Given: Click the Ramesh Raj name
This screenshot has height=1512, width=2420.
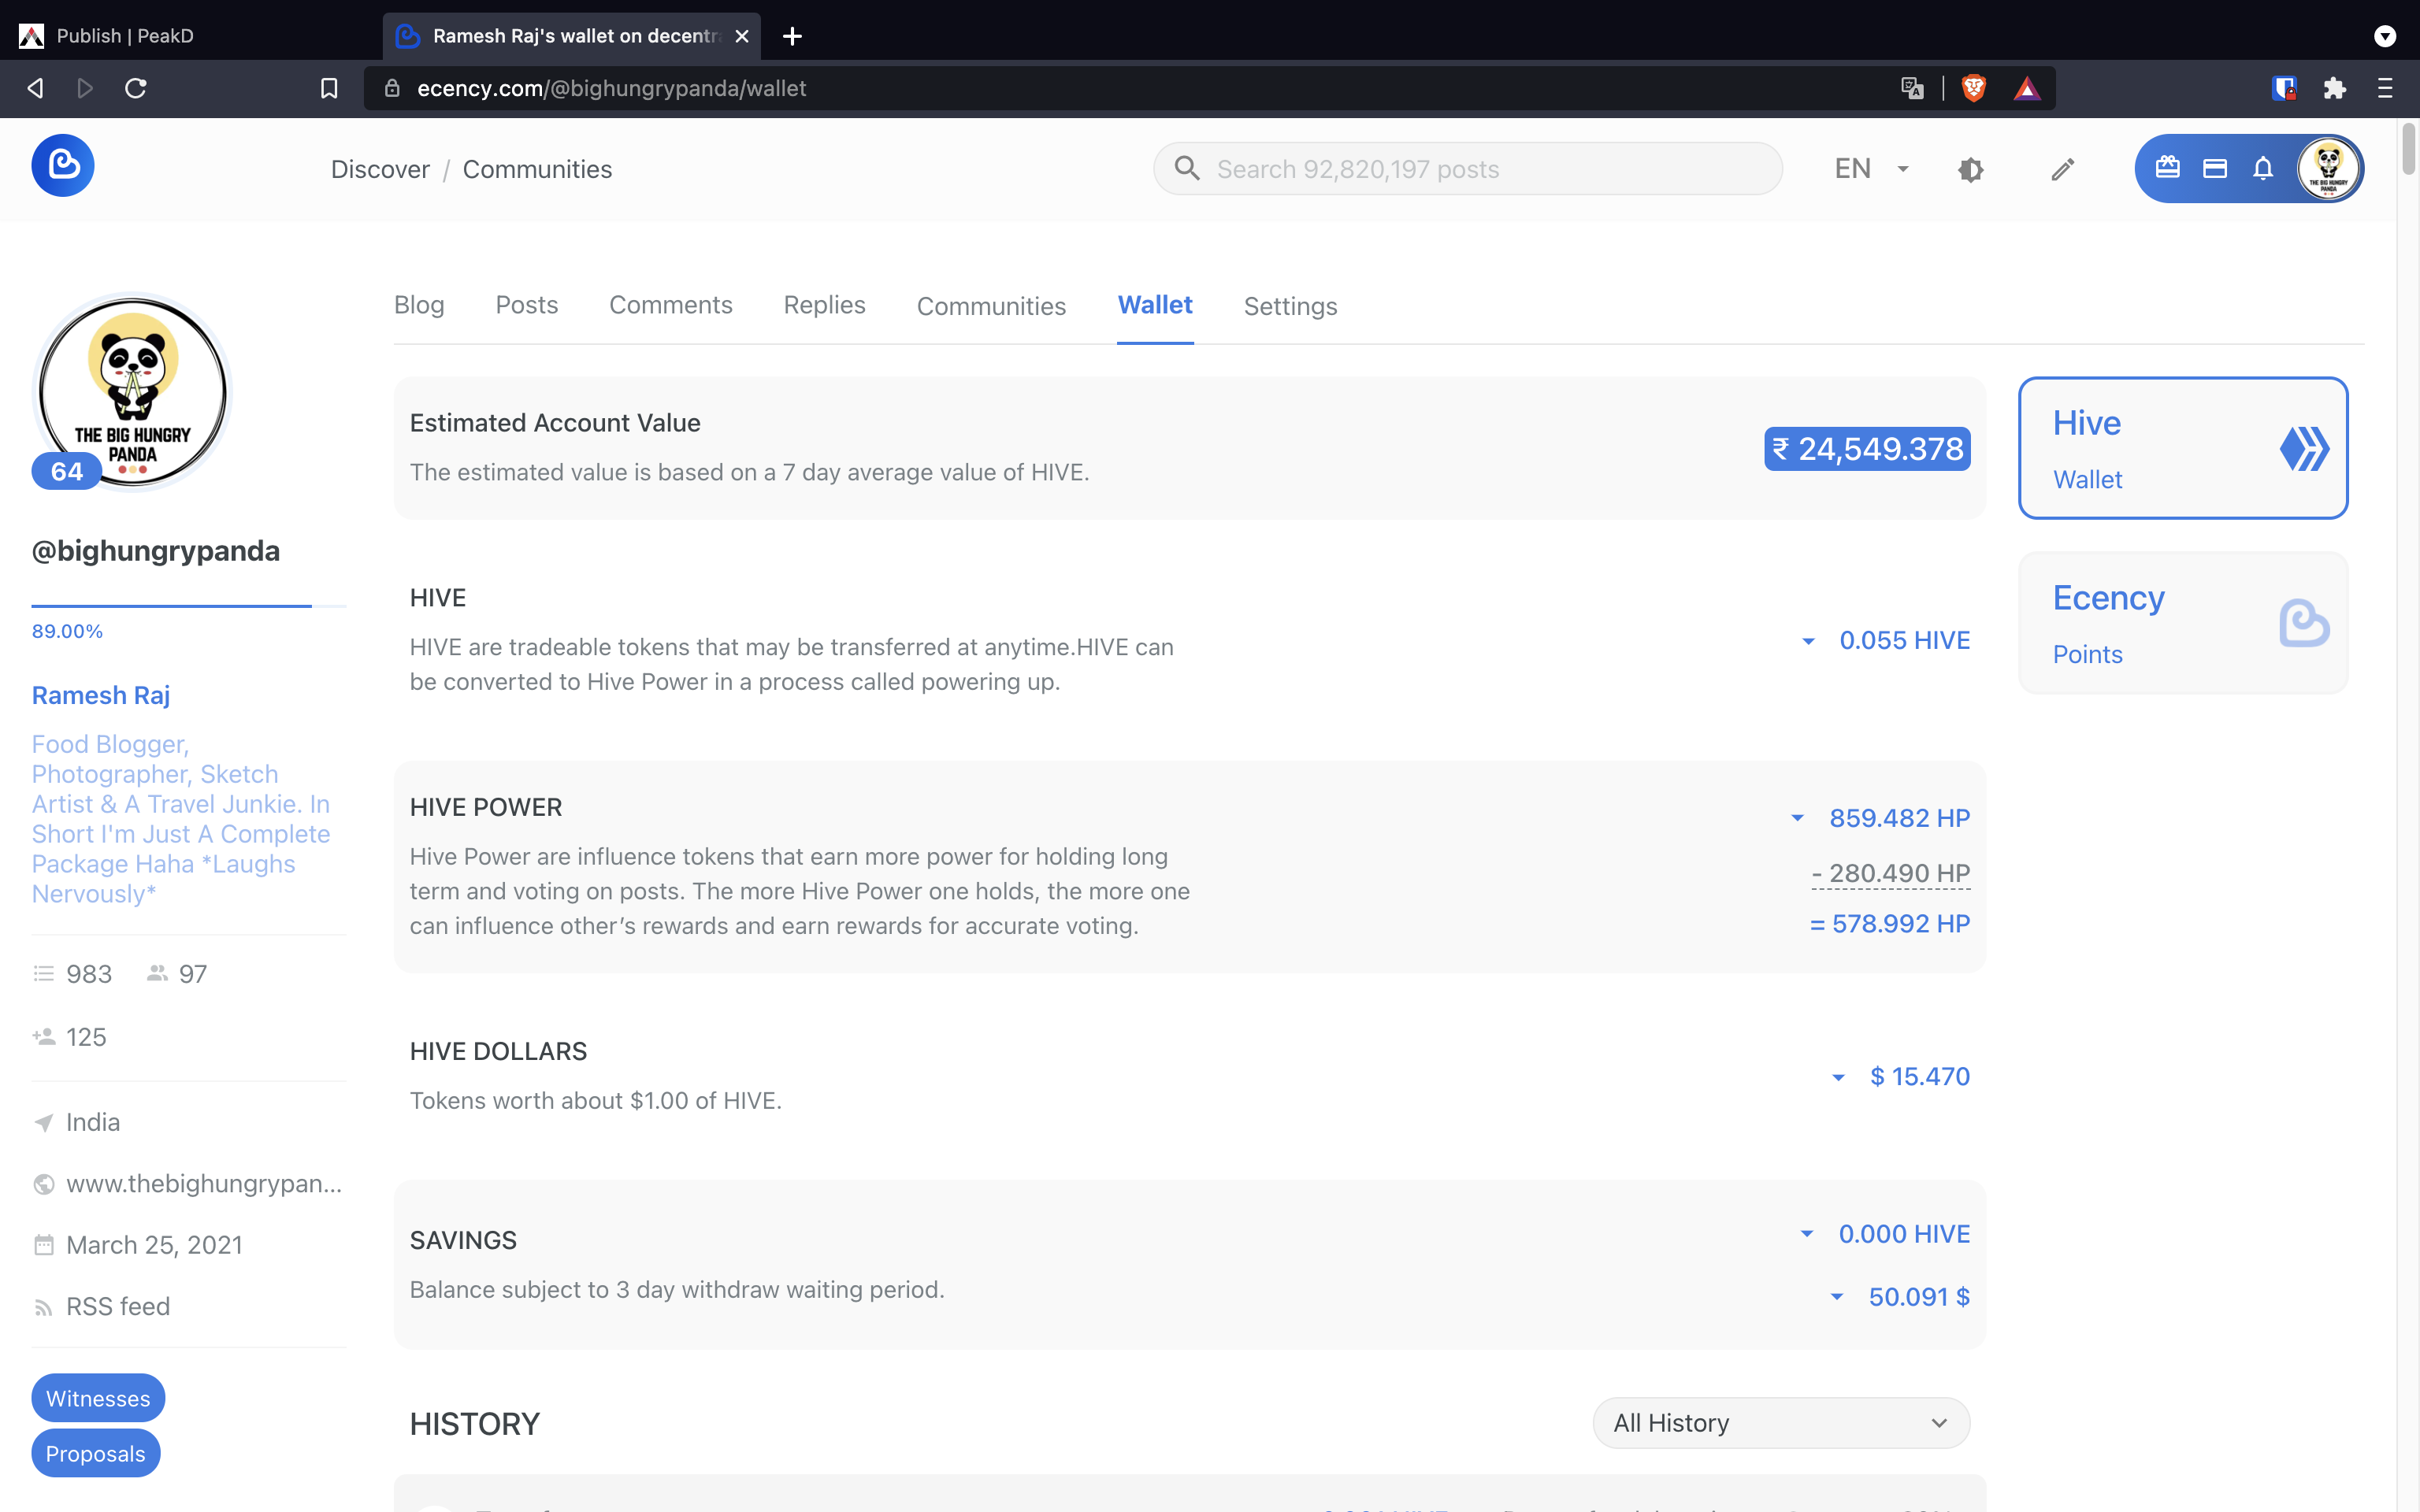Looking at the screenshot, I should (x=101, y=695).
